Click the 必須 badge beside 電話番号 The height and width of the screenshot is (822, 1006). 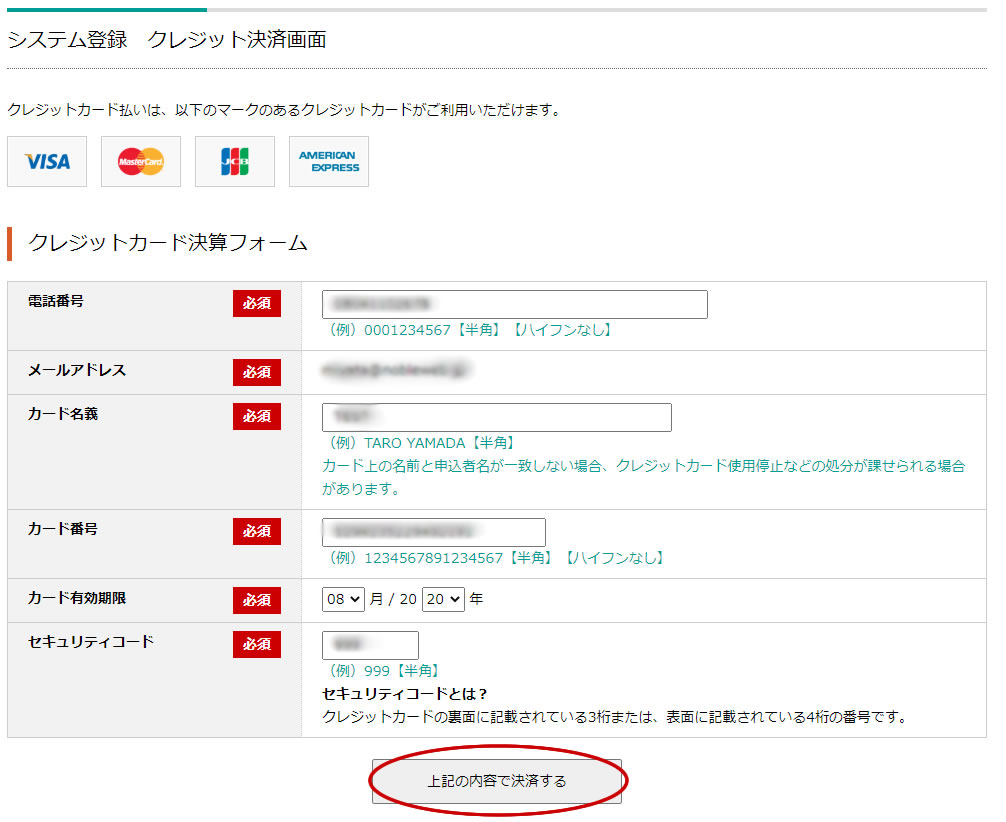(x=257, y=304)
